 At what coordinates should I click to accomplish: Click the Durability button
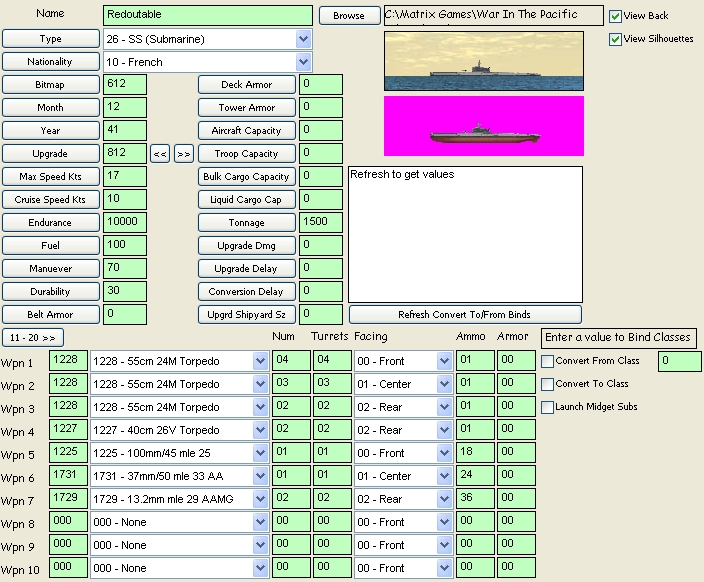51,291
